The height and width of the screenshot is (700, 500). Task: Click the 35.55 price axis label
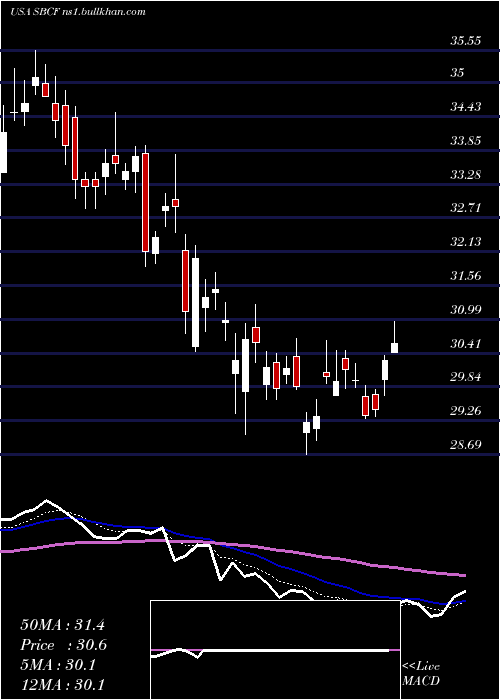(465, 41)
